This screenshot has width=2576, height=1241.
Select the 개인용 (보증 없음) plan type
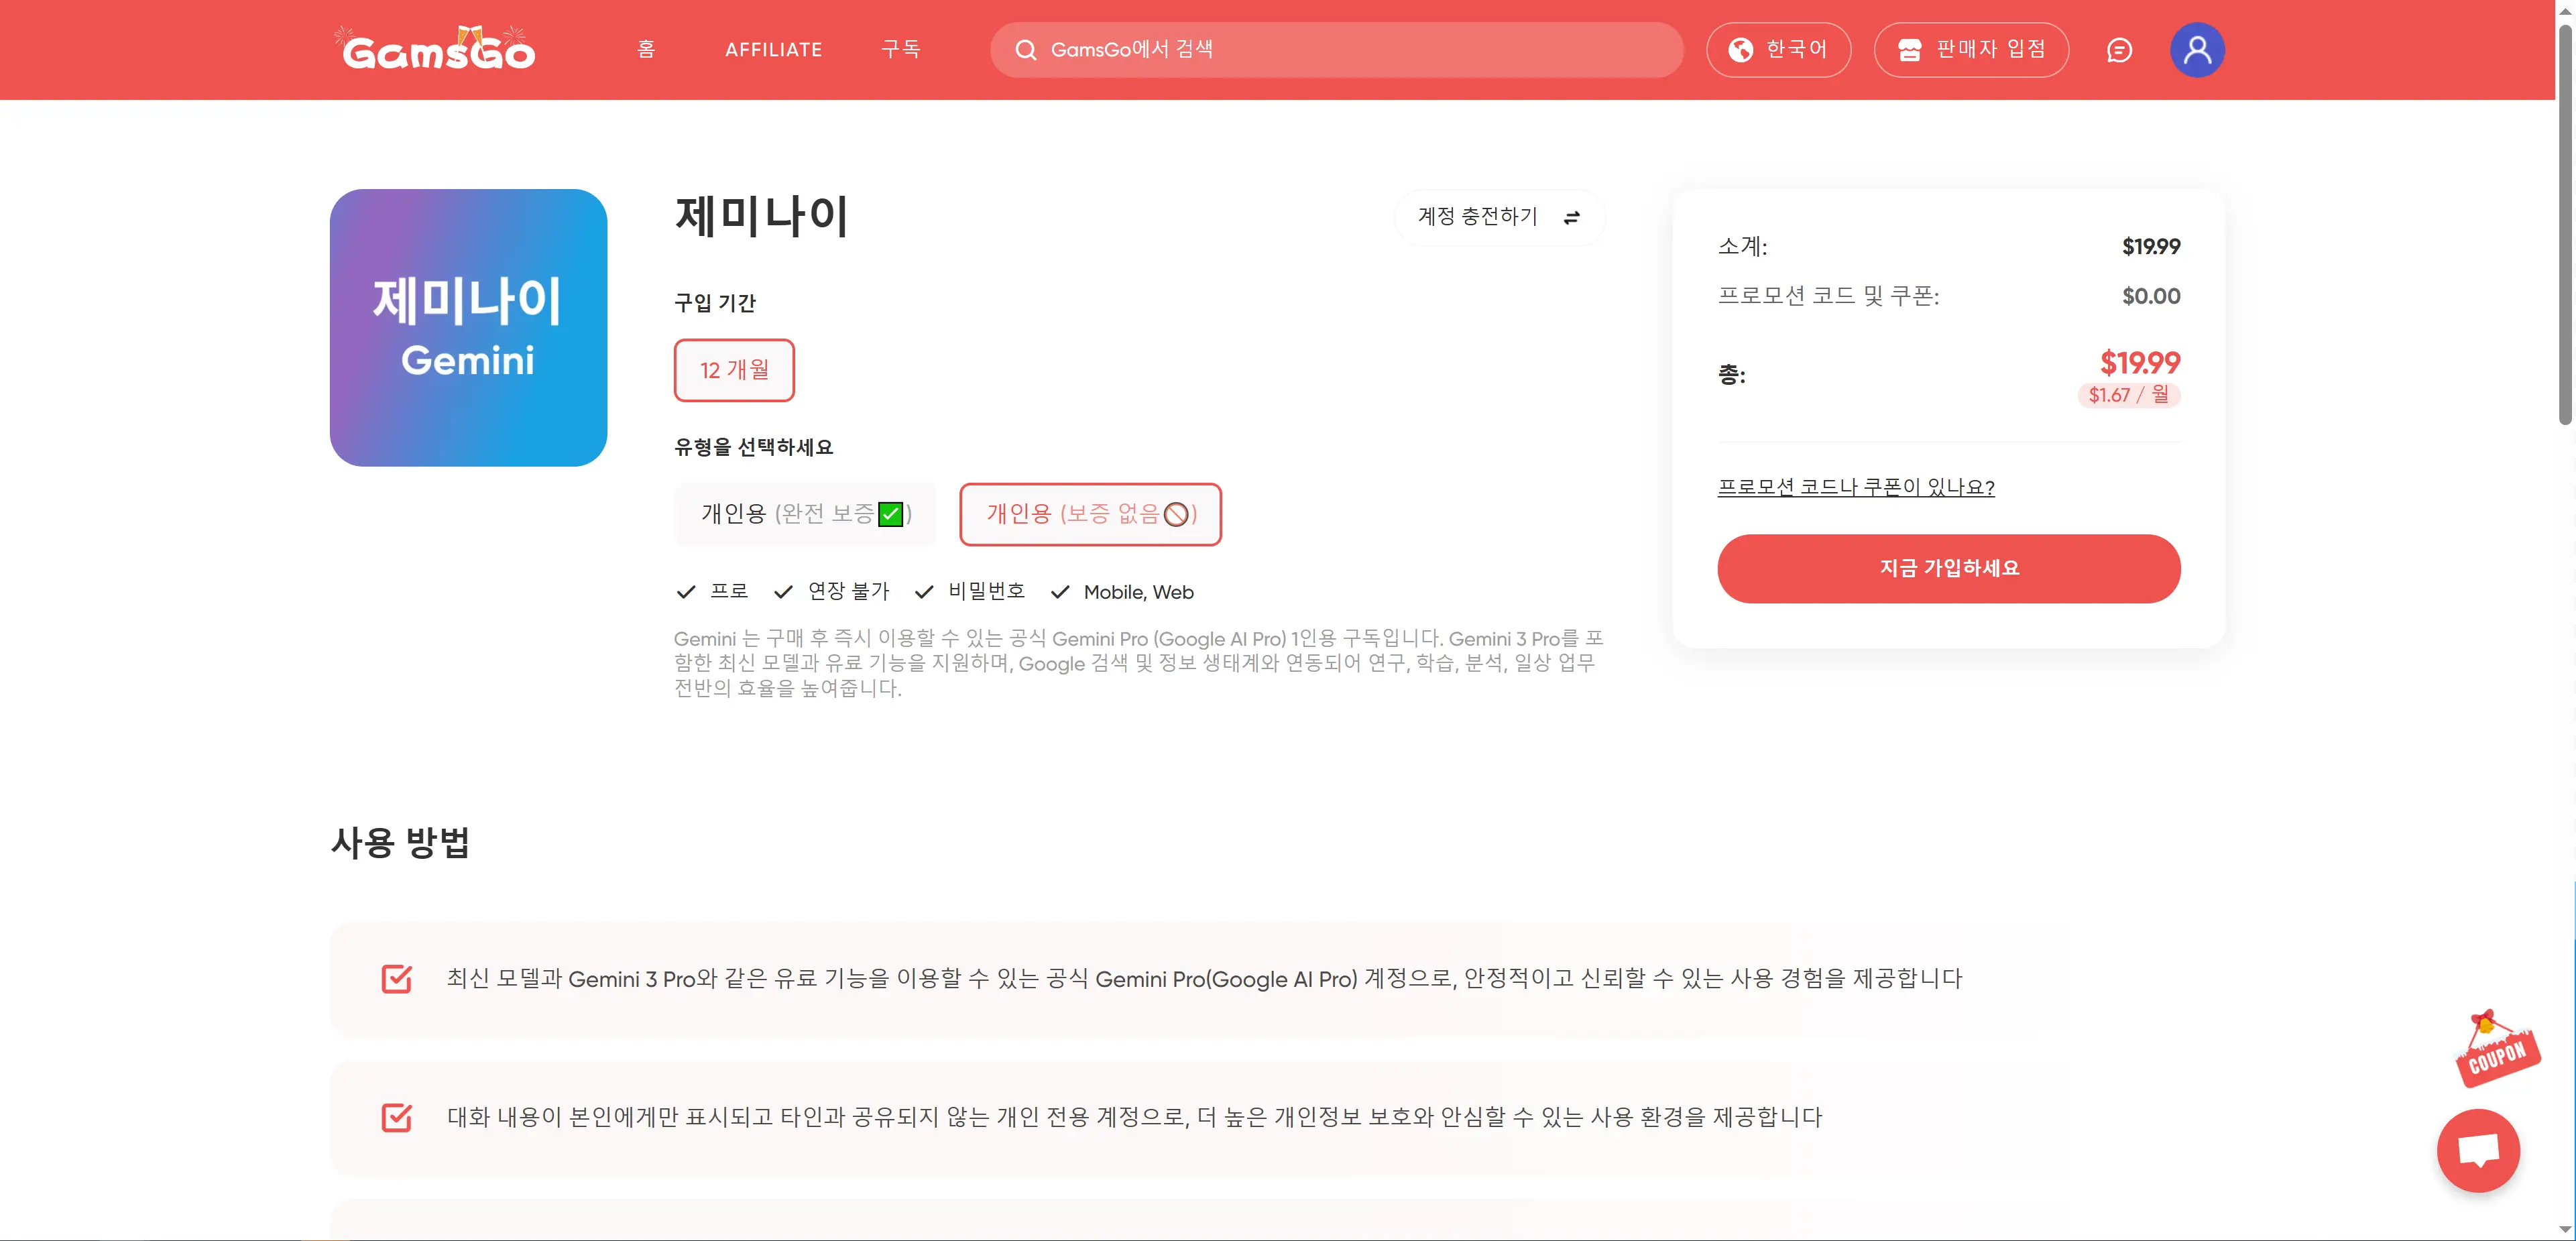coord(1090,514)
